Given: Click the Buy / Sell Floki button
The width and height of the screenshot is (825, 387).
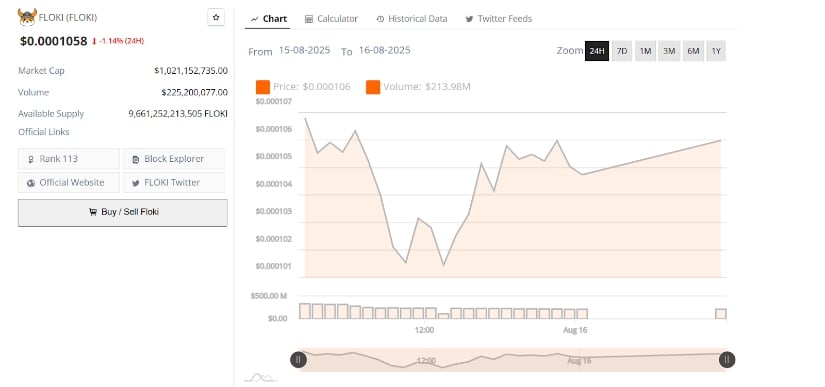Looking at the screenshot, I should [x=123, y=212].
